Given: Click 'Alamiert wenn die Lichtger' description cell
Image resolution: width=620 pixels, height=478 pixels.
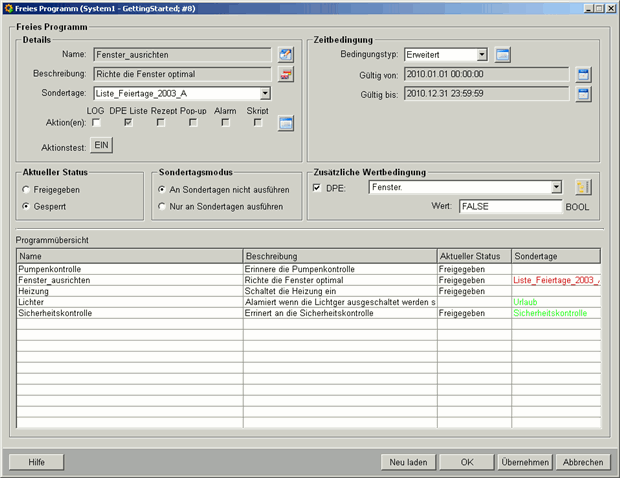Looking at the screenshot, I should click(x=340, y=302).
